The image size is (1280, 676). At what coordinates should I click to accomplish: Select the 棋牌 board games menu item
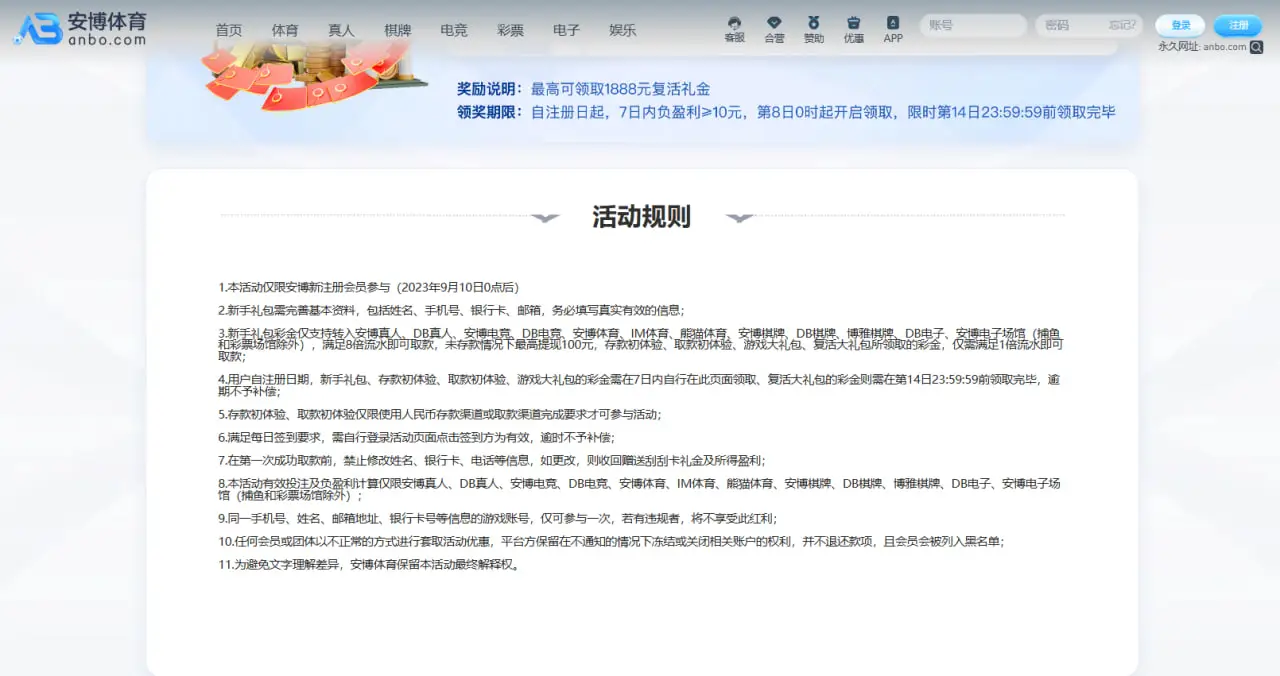(x=397, y=30)
